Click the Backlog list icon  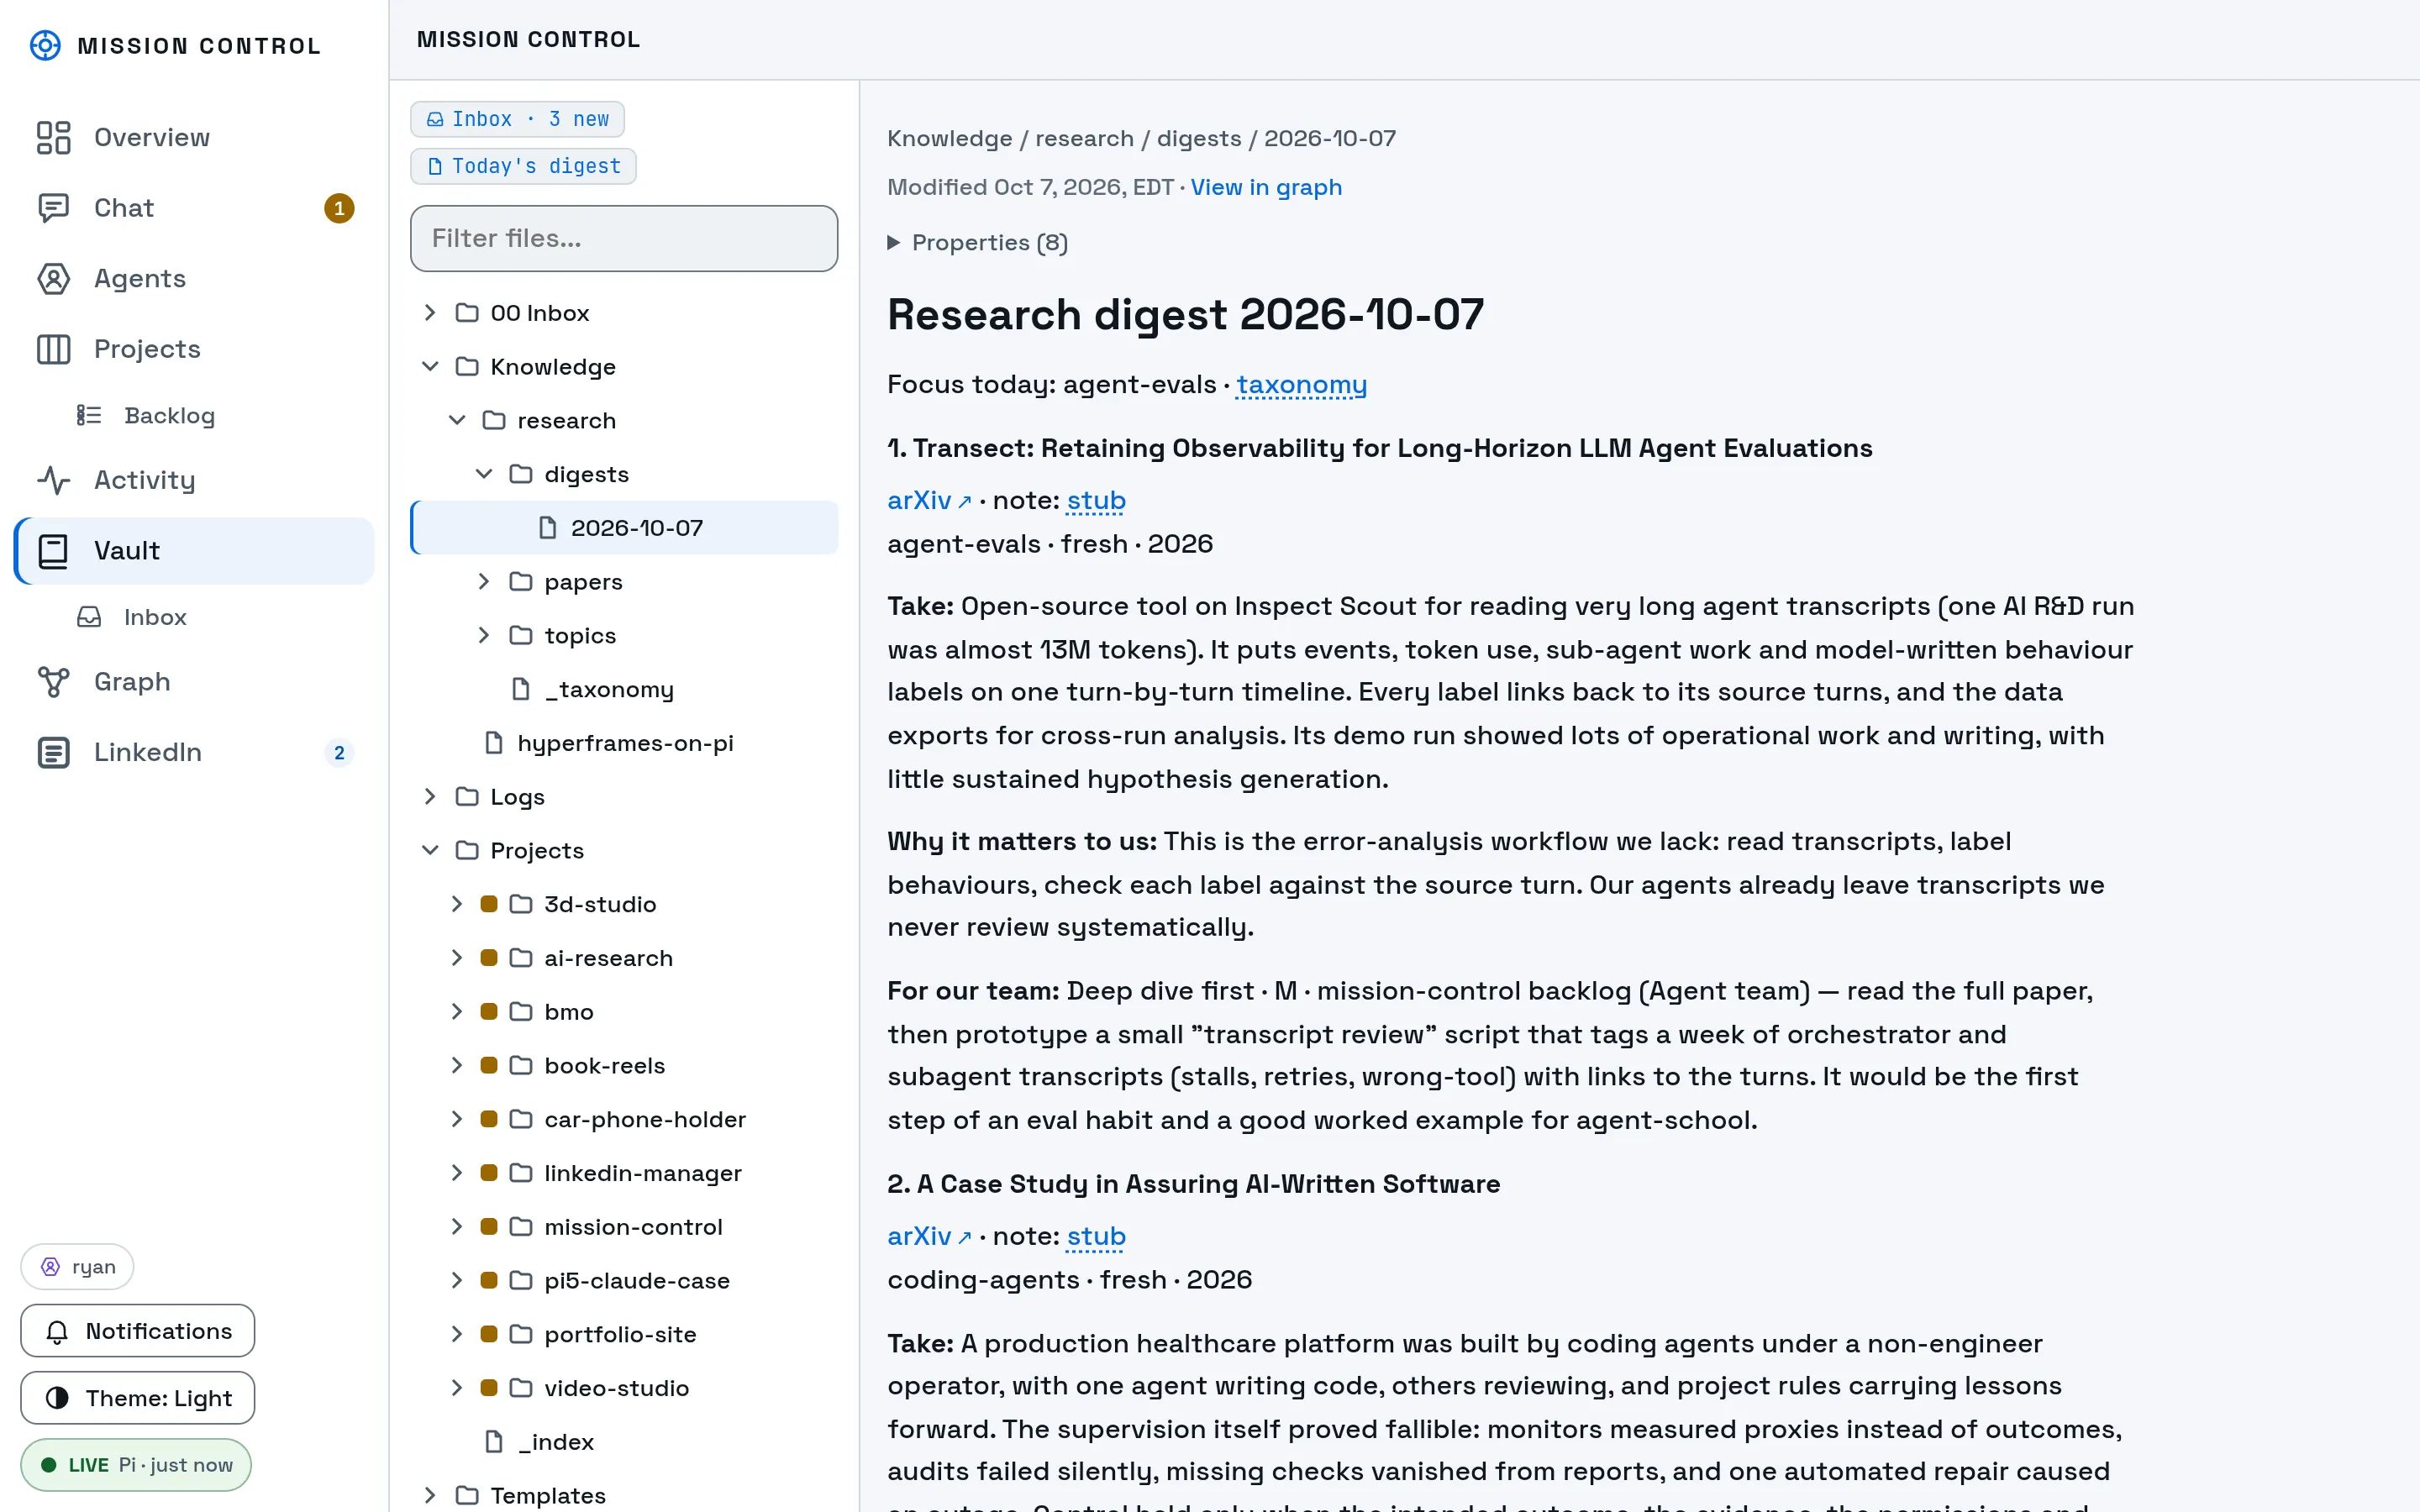pos(89,415)
